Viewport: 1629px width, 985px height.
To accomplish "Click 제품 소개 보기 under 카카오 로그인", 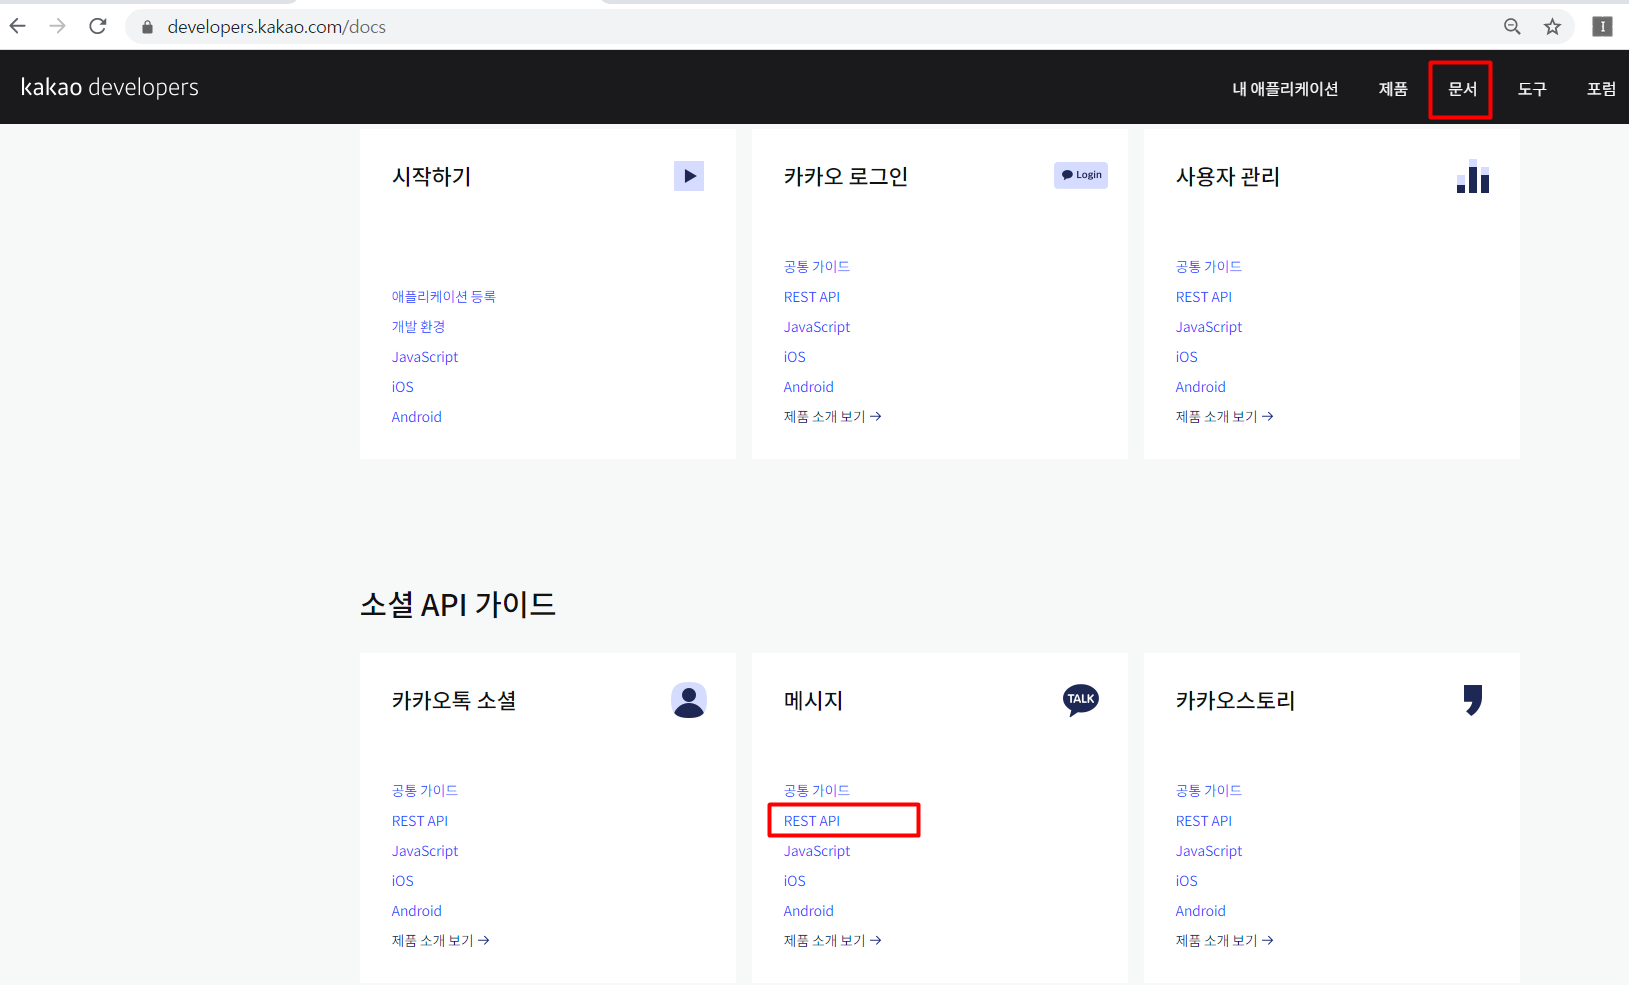I will click(833, 417).
